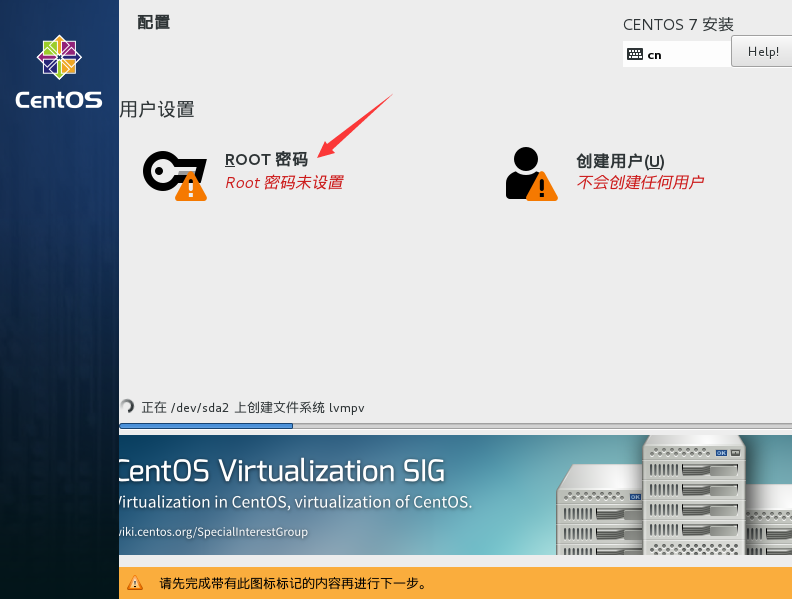Screen dimensions: 792x599
Task: Click the installation progress spinner icon
Action: tap(127, 406)
